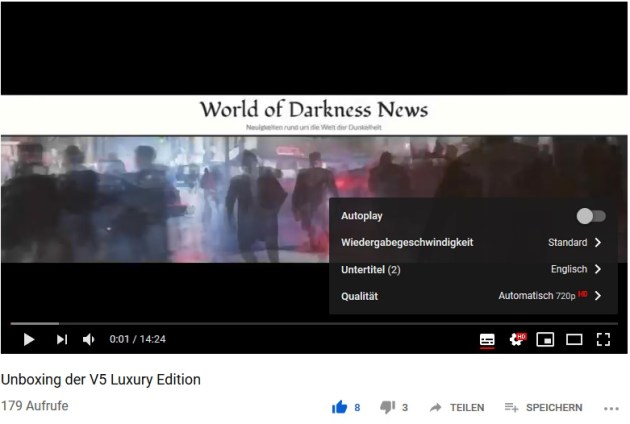Seek on the video progress bar

[x=314, y=323]
